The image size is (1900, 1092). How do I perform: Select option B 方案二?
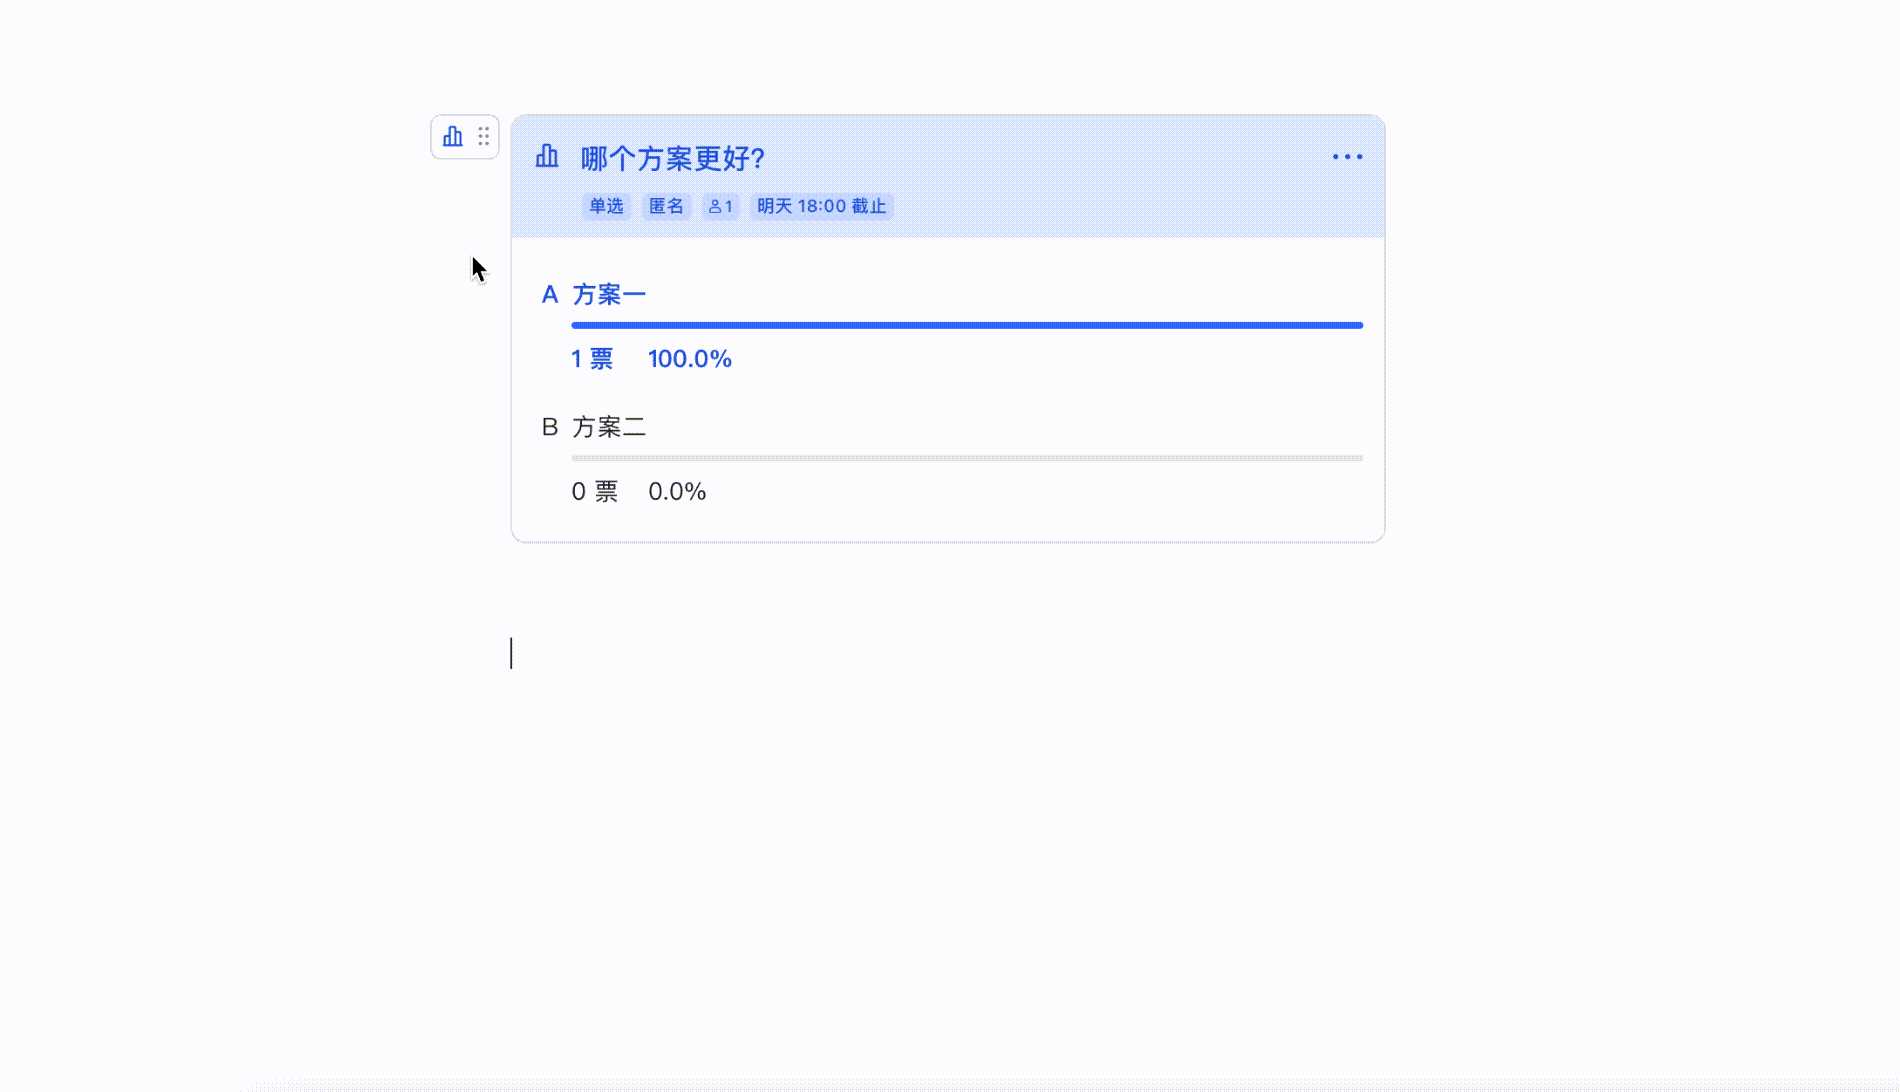point(608,427)
